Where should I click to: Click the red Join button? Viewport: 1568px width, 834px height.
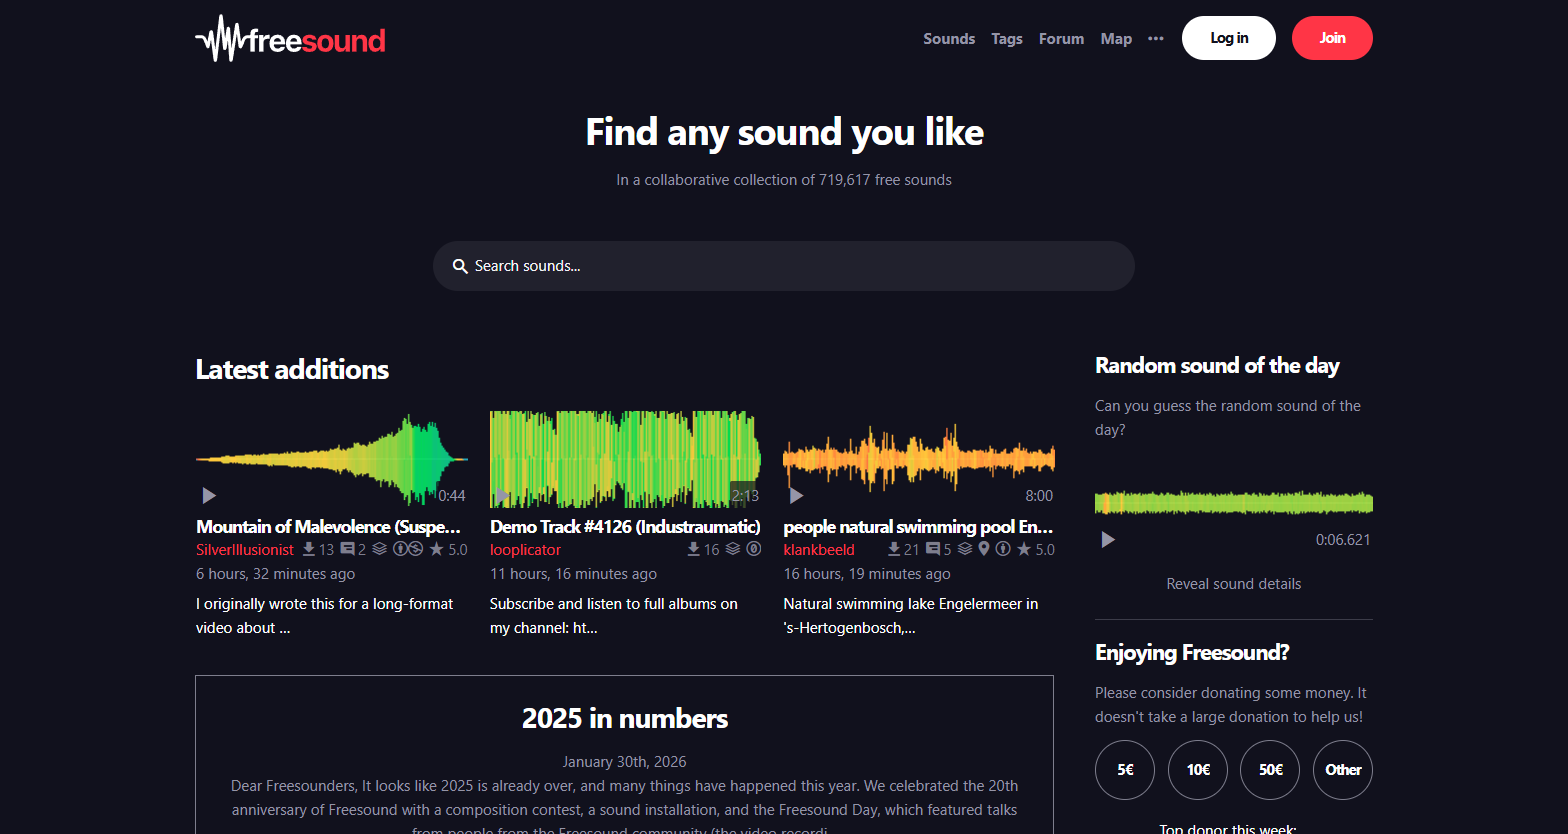coord(1332,38)
